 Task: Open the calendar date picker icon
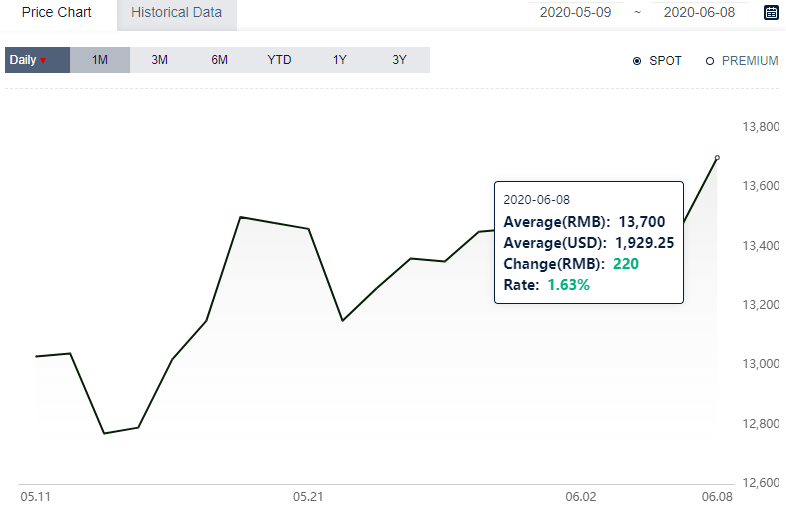[771, 12]
